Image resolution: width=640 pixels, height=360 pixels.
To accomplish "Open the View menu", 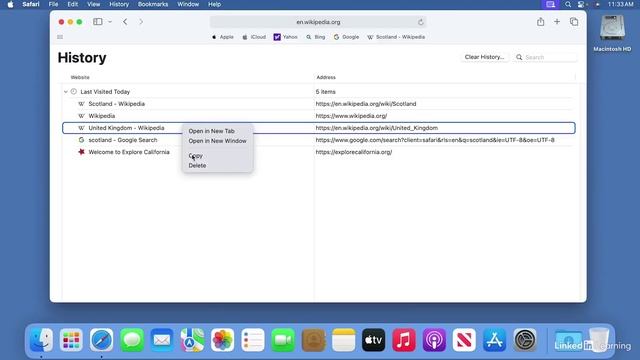I will (x=93, y=4).
